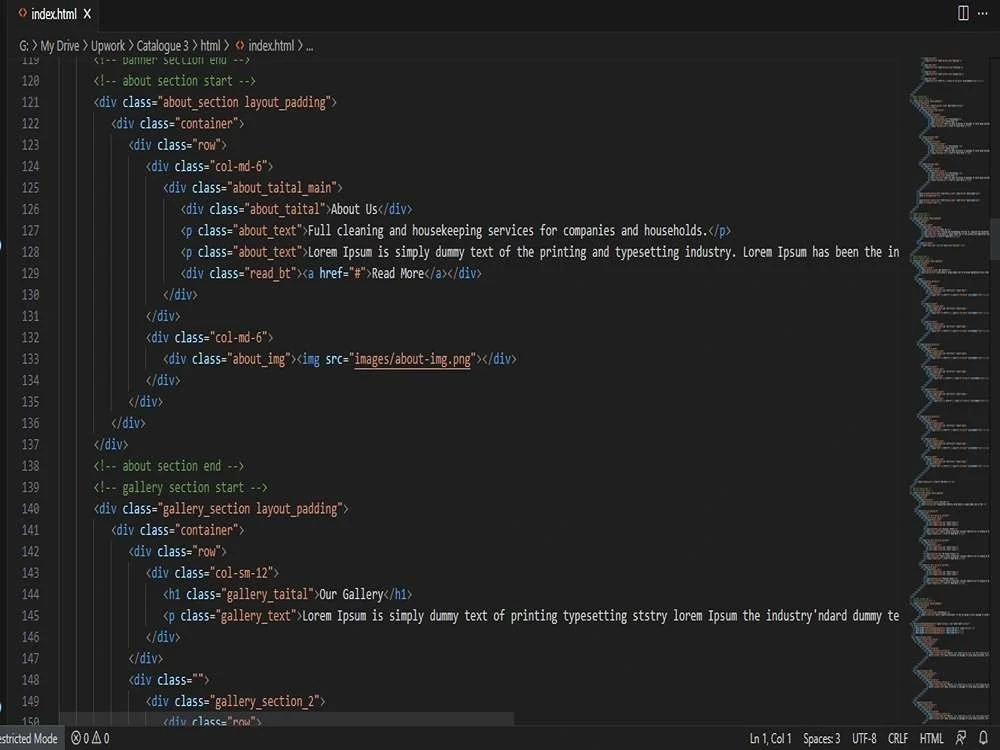Open errors and warnings problems indicator
The width and height of the screenshot is (1000, 750).
[x=90, y=739]
